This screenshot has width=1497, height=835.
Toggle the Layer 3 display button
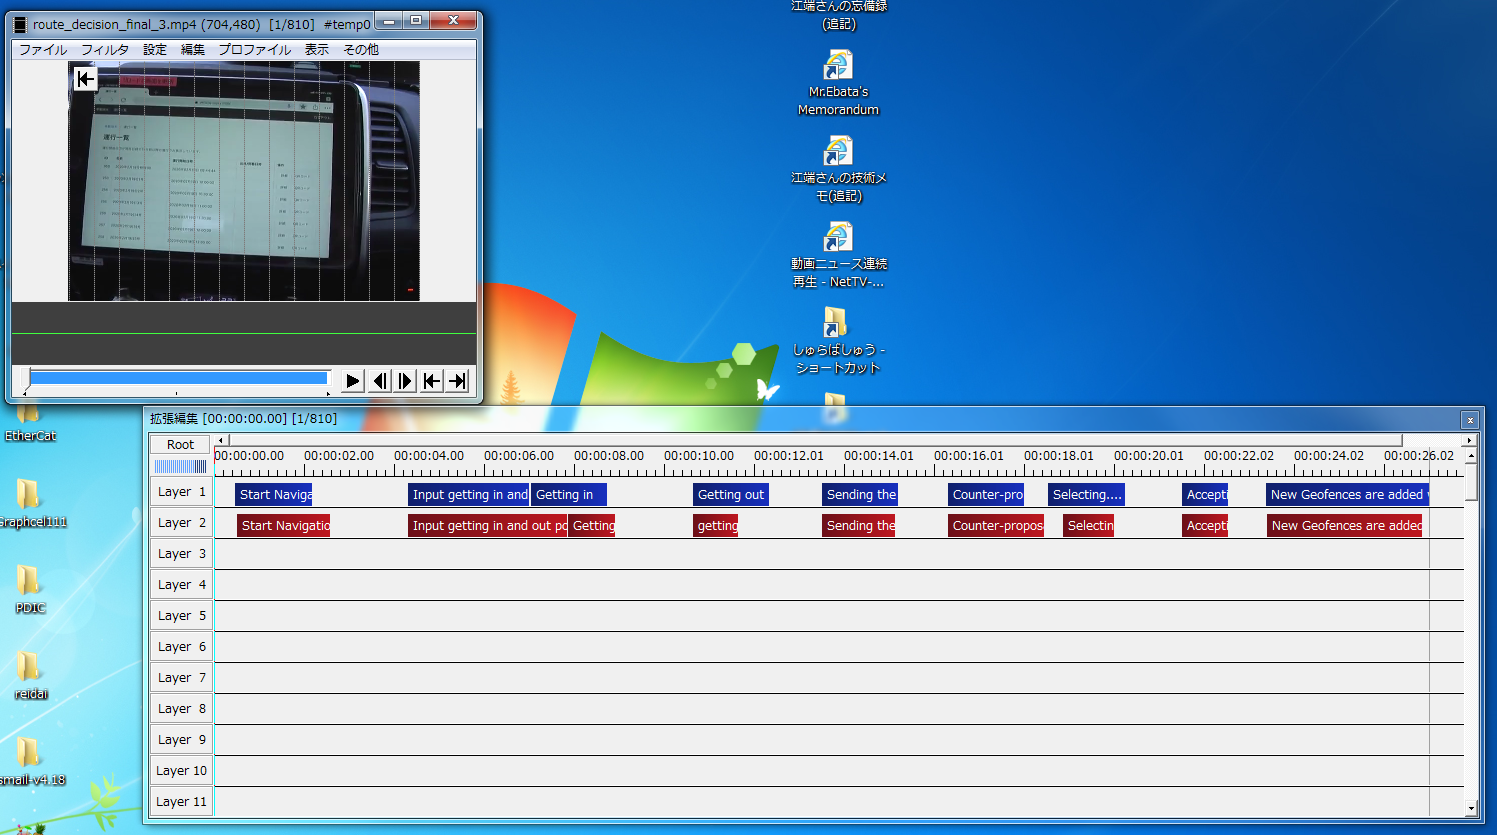[x=181, y=554]
